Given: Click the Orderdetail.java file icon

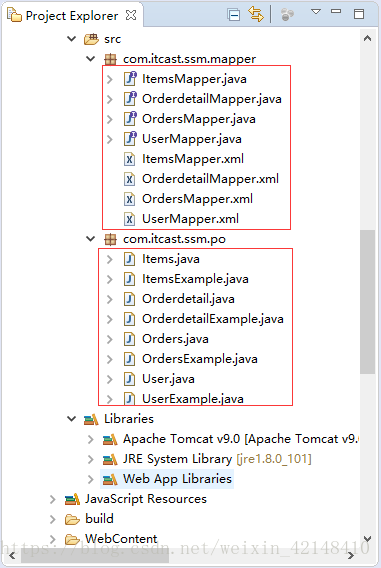Looking at the screenshot, I should pyautogui.click(x=129, y=299).
